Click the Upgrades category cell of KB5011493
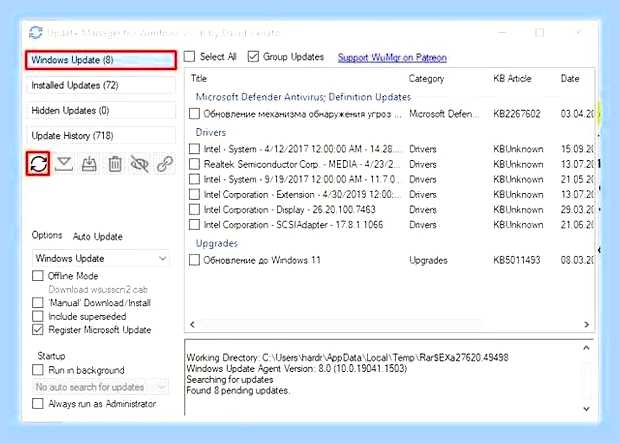 tap(428, 260)
